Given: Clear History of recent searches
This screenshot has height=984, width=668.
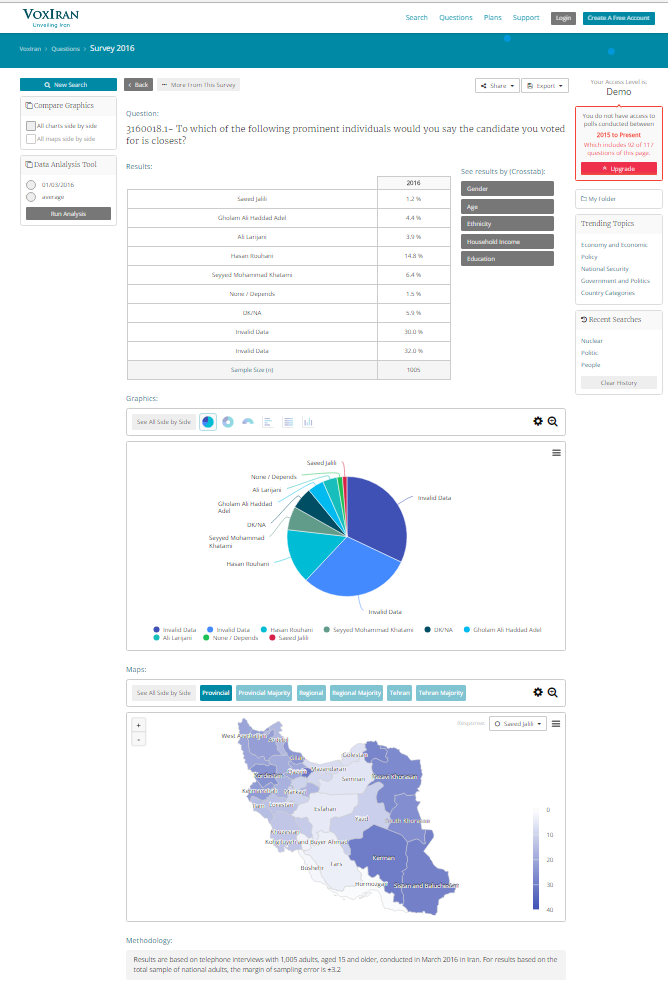Looking at the screenshot, I should [619, 383].
